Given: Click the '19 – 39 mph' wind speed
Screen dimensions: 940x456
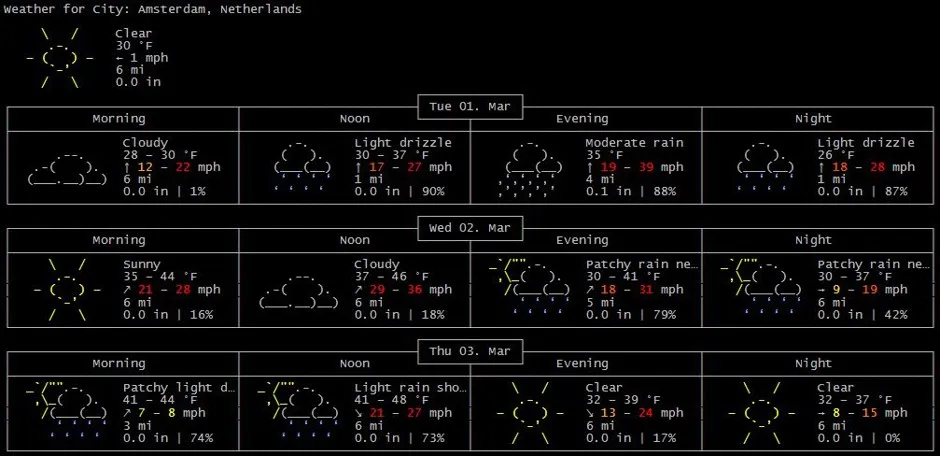Looking at the screenshot, I should (635, 167).
